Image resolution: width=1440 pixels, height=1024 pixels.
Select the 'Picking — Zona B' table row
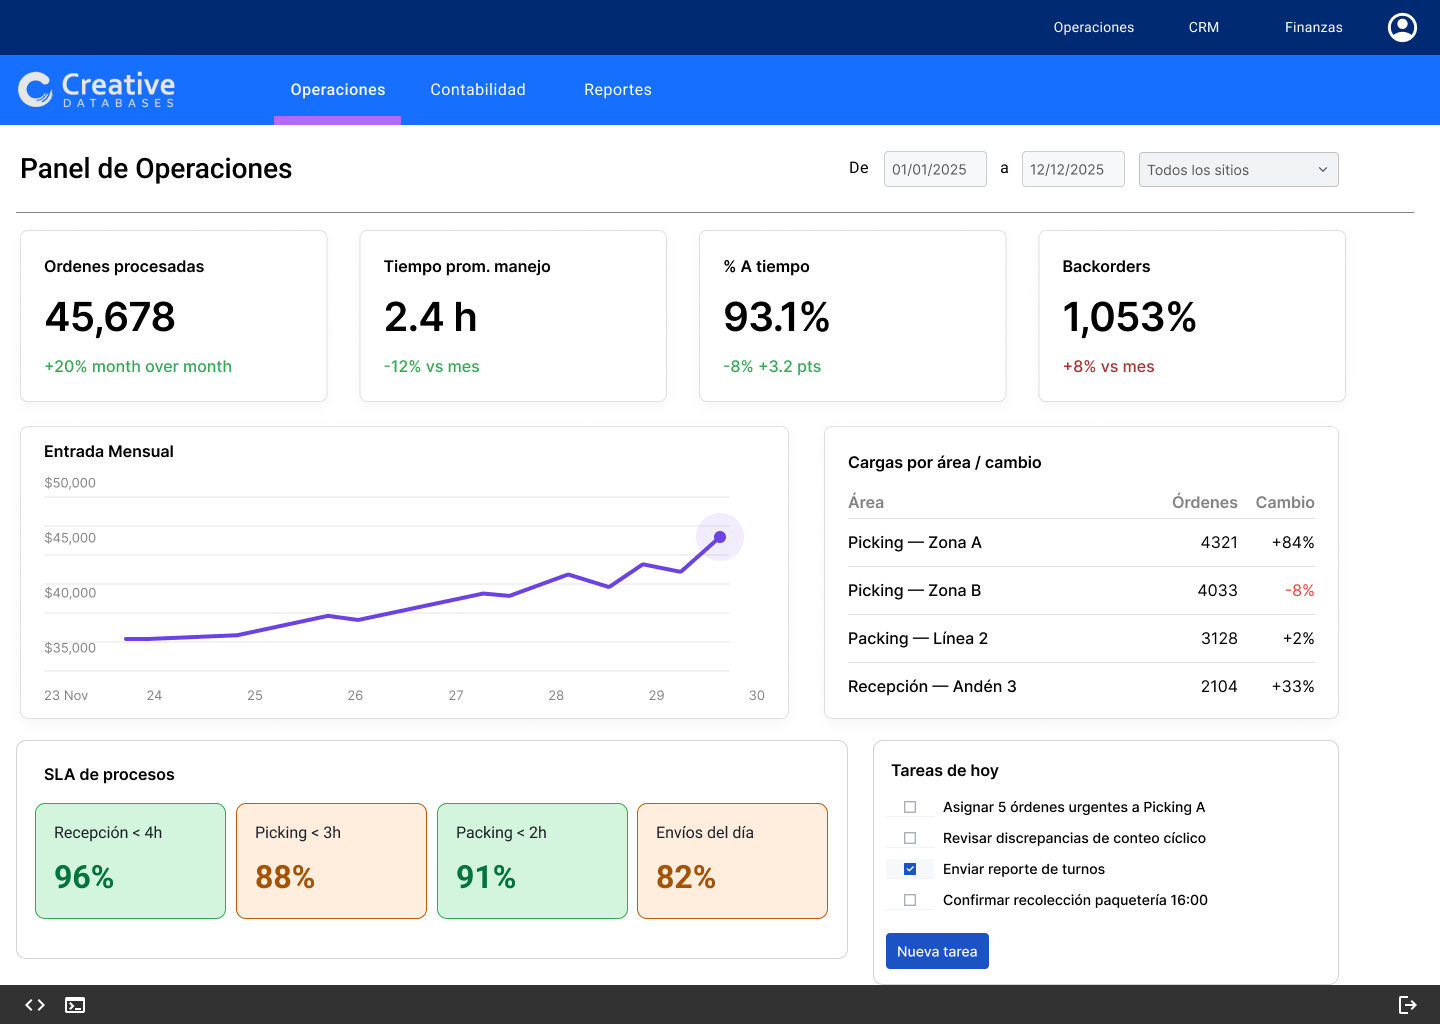point(1080,590)
